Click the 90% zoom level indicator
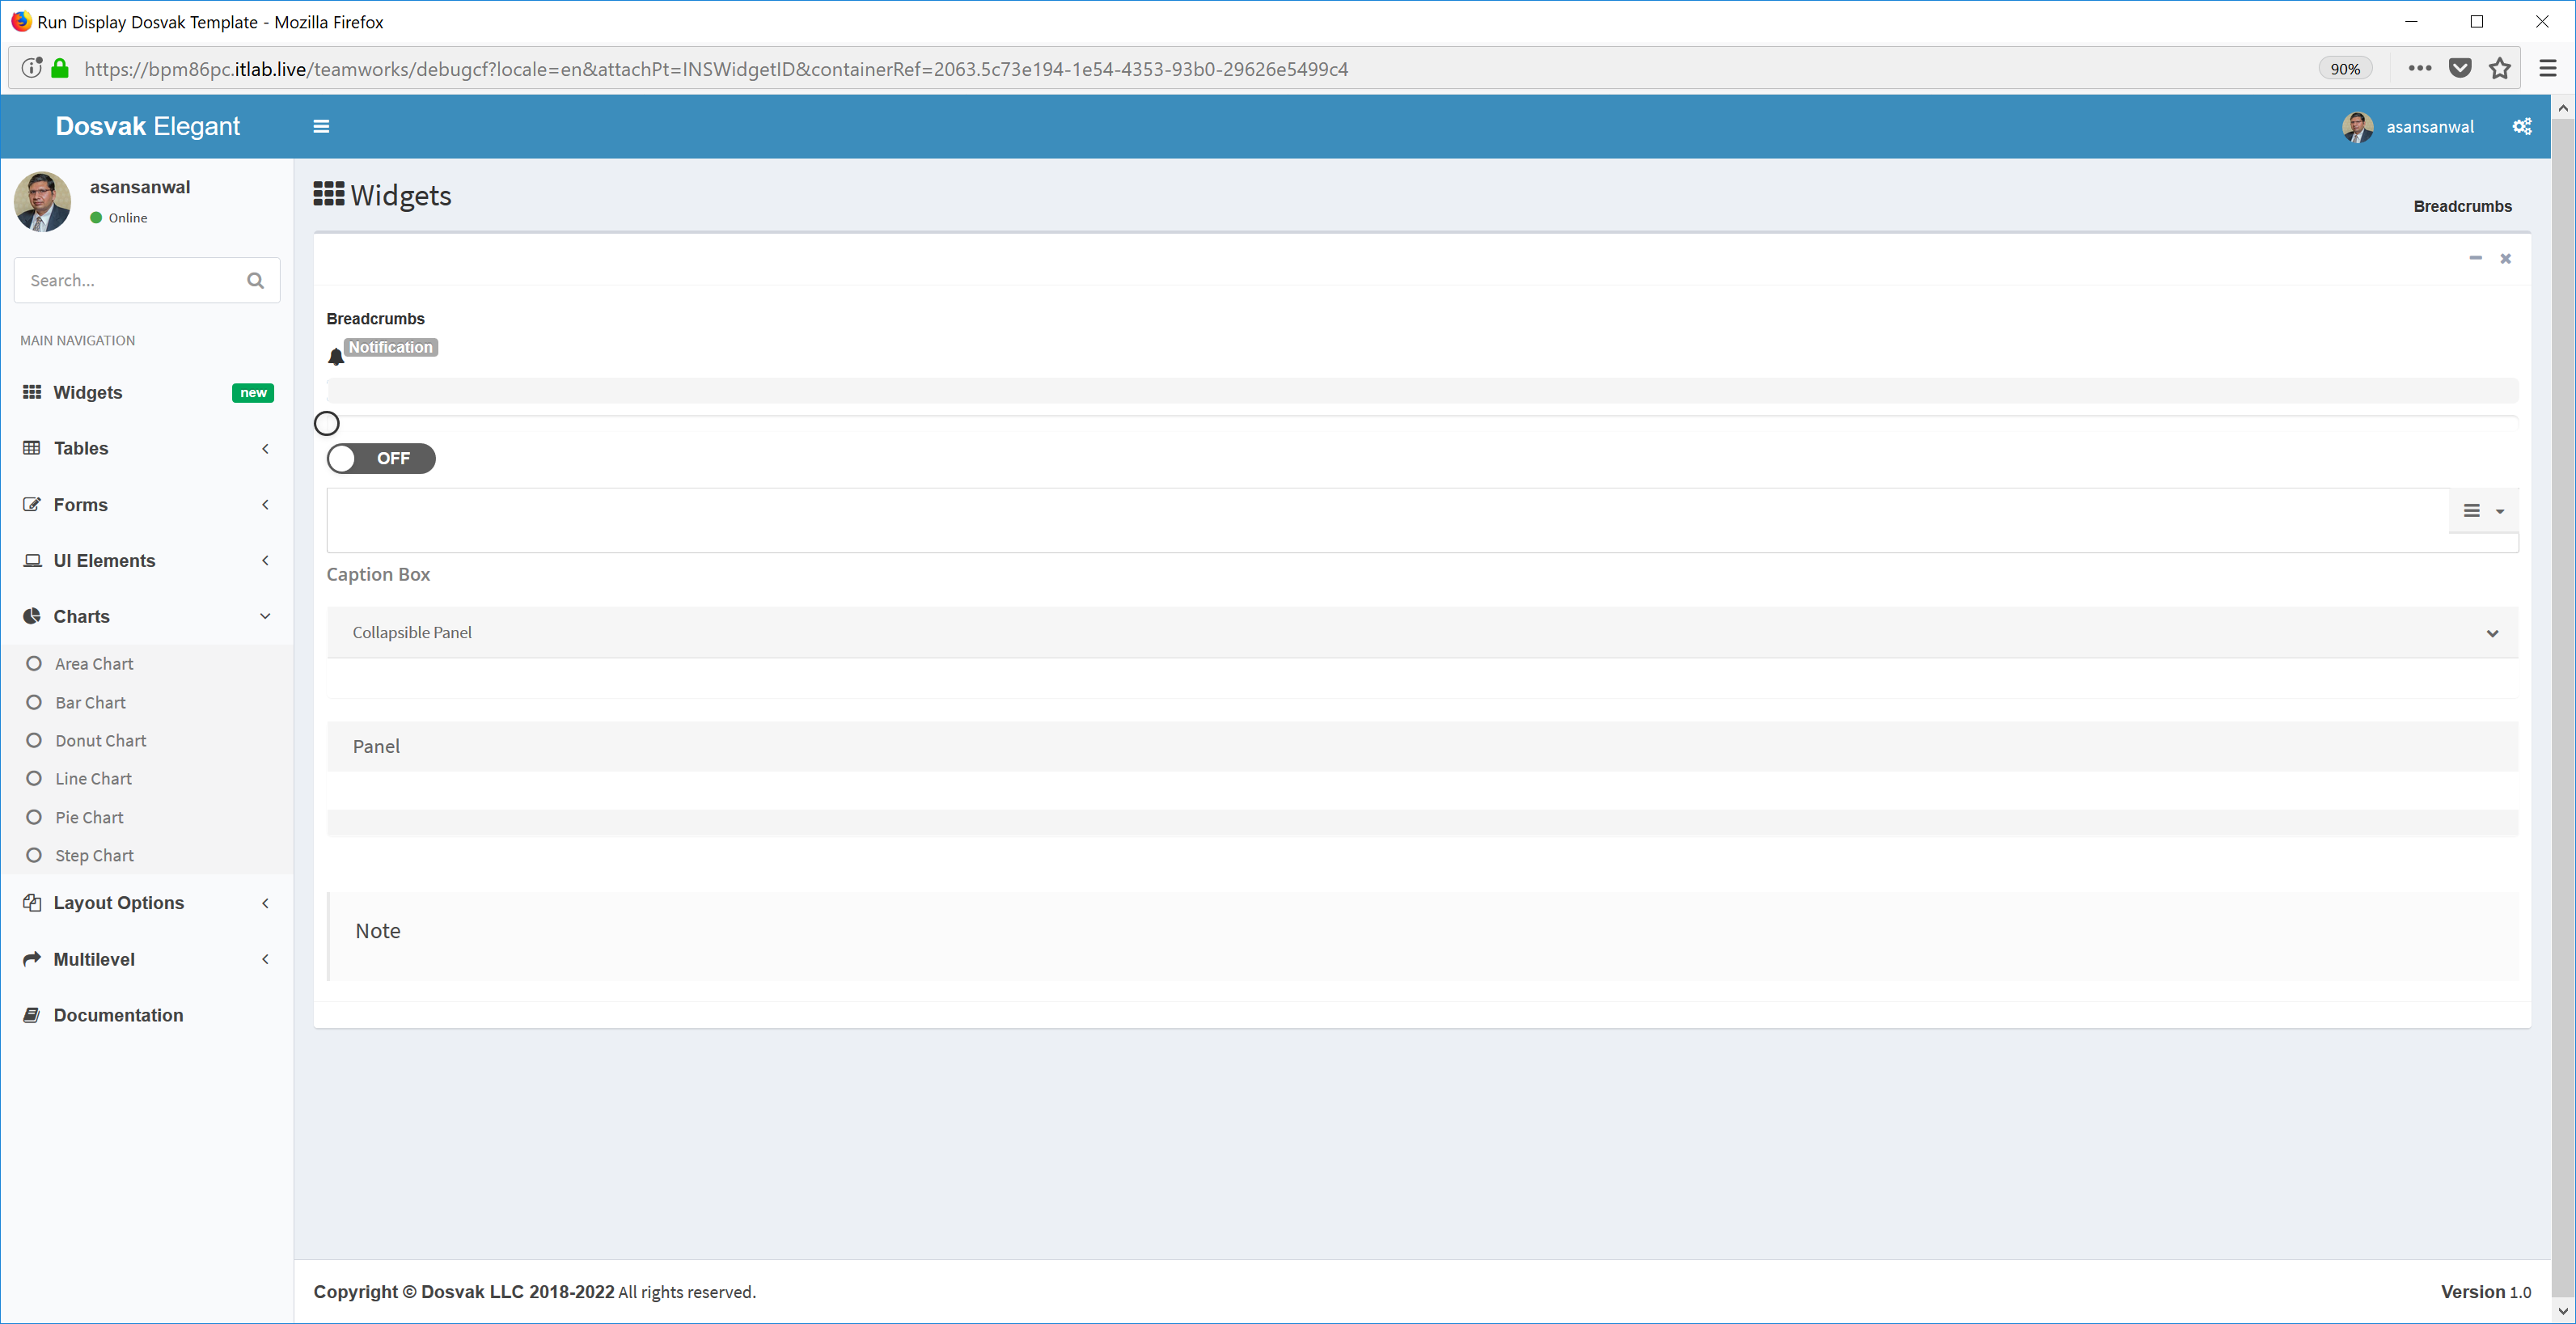This screenshot has width=2576, height=1324. point(2345,68)
